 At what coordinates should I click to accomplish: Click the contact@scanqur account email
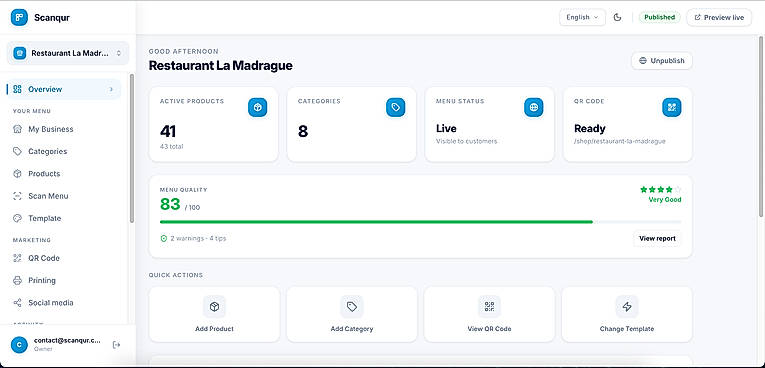(67, 341)
